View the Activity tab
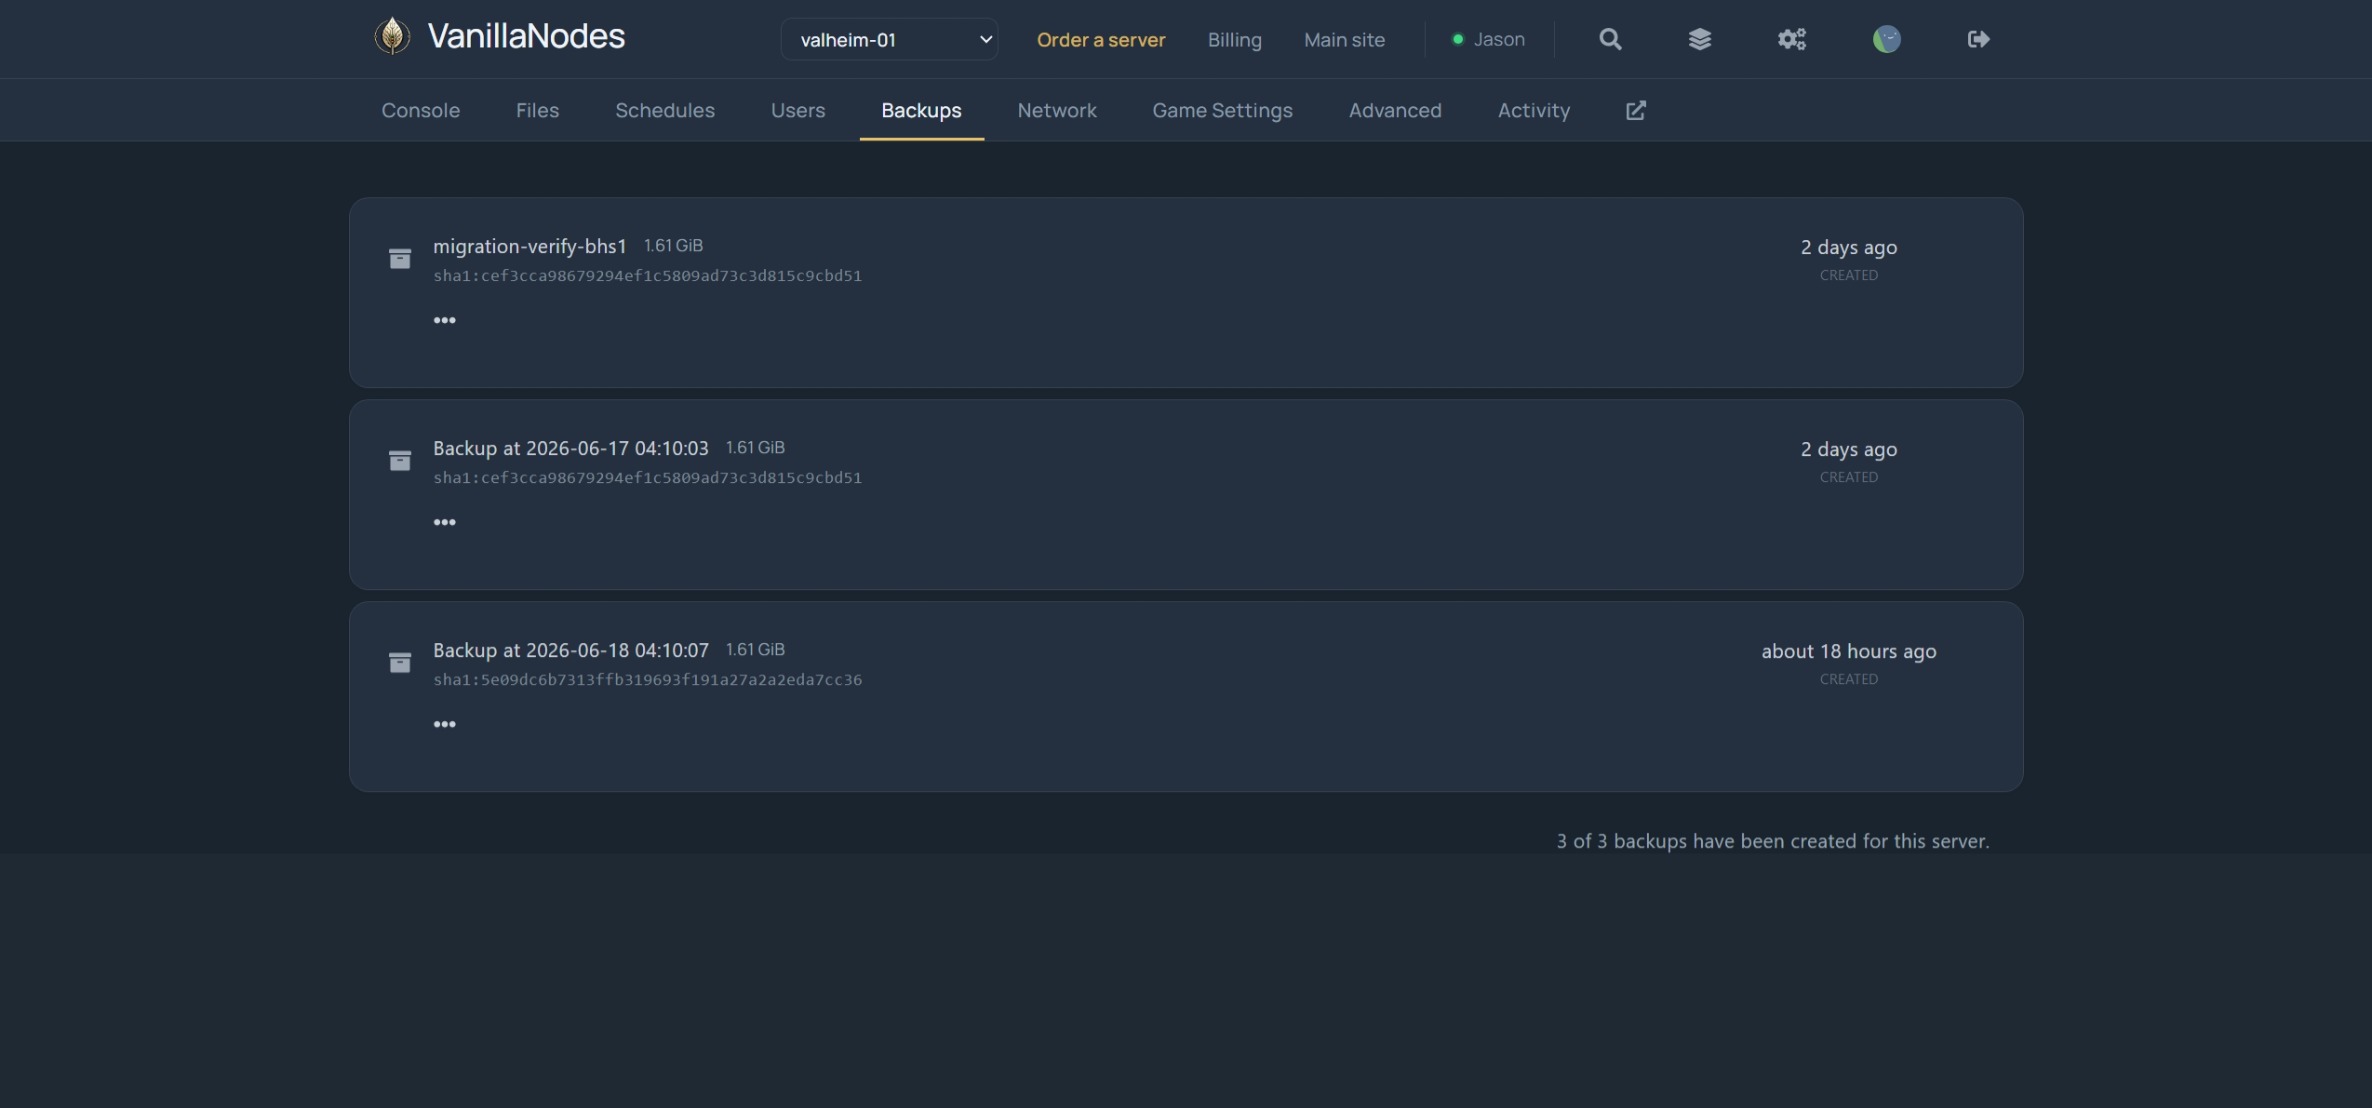This screenshot has width=2372, height=1108. coord(1534,110)
